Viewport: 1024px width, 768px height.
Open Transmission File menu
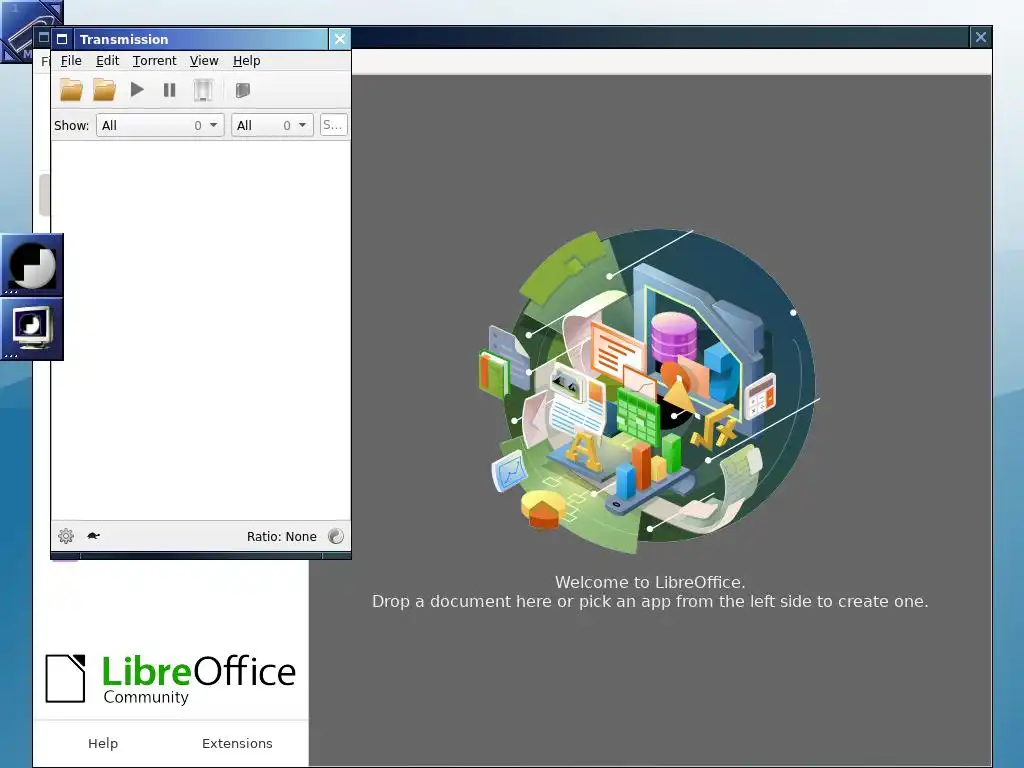71,61
